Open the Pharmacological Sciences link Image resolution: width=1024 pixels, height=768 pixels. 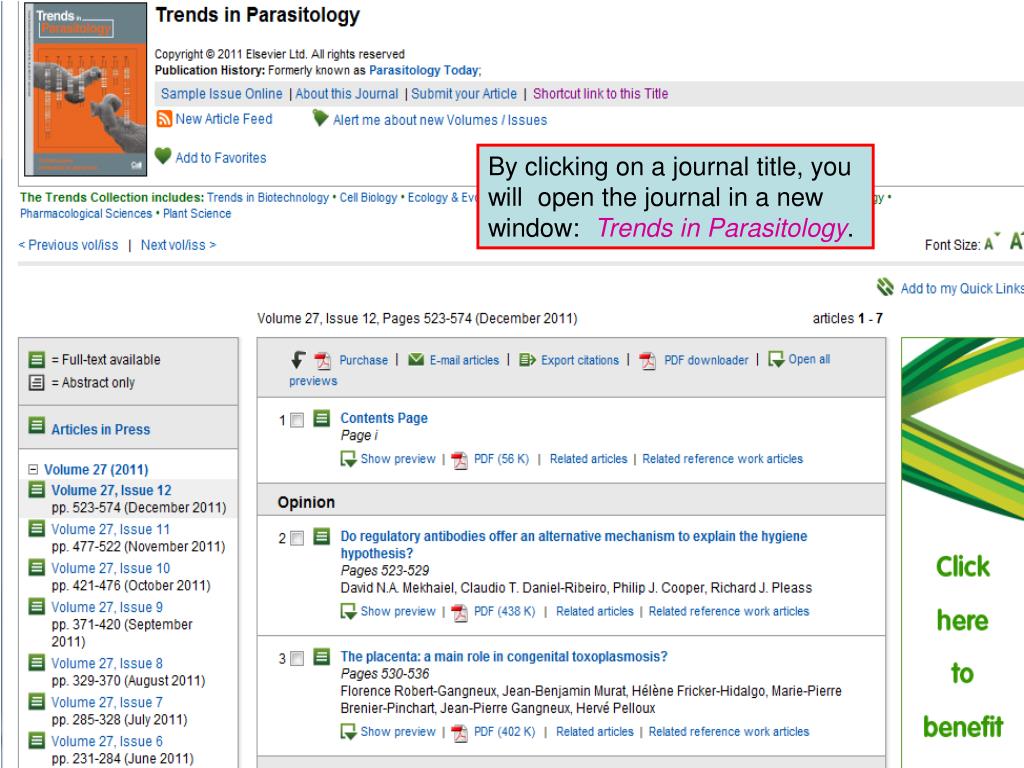[86, 214]
